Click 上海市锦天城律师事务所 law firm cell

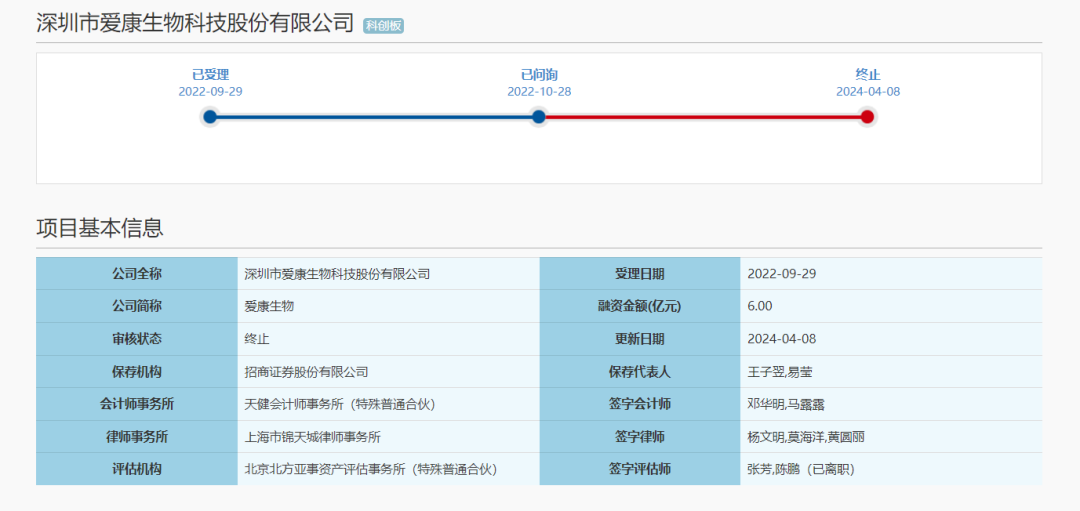point(313,437)
